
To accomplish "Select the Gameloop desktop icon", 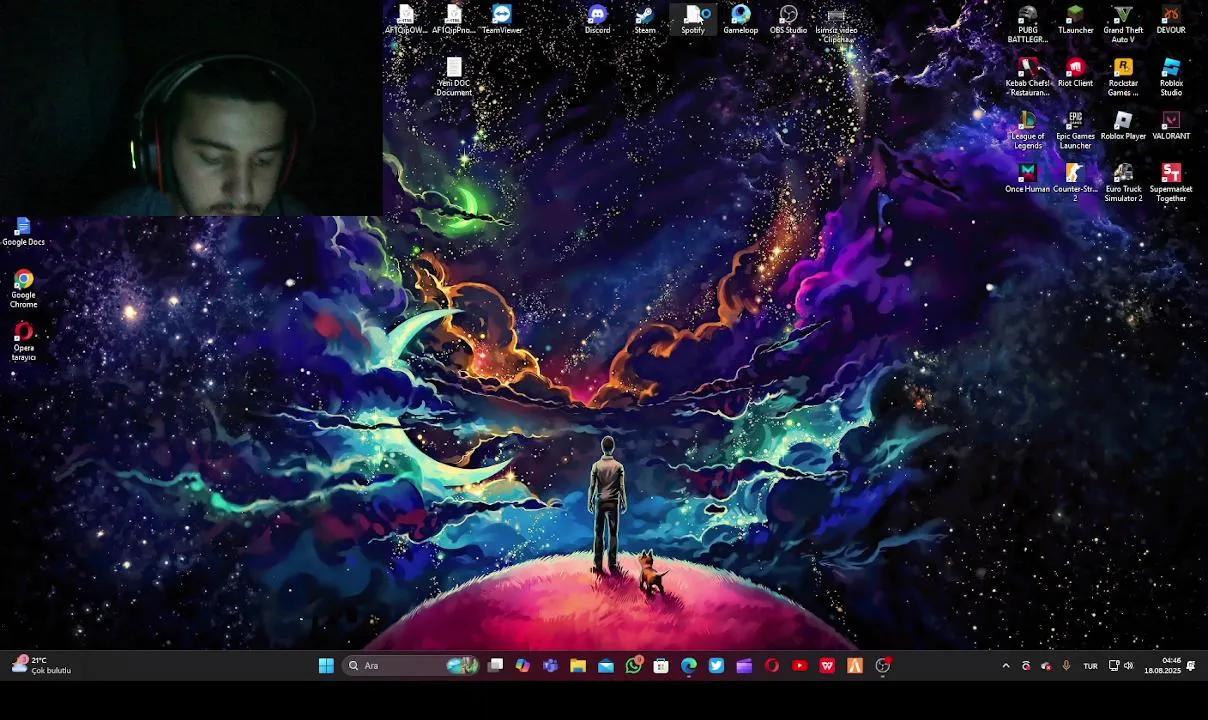I will click(740, 19).
